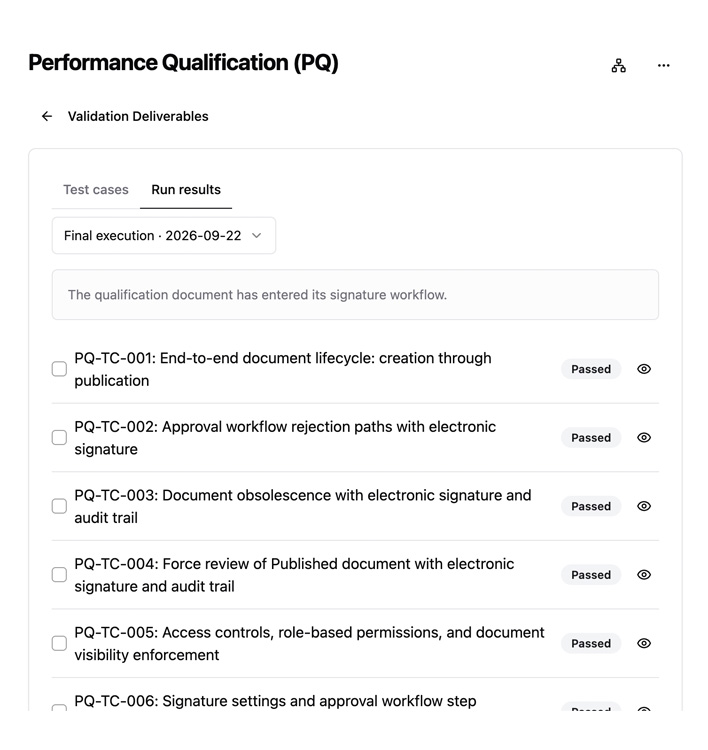Mark the PQ-TC-005 checkbox
Screen dimensions: 708x750
tap(59, 643)
